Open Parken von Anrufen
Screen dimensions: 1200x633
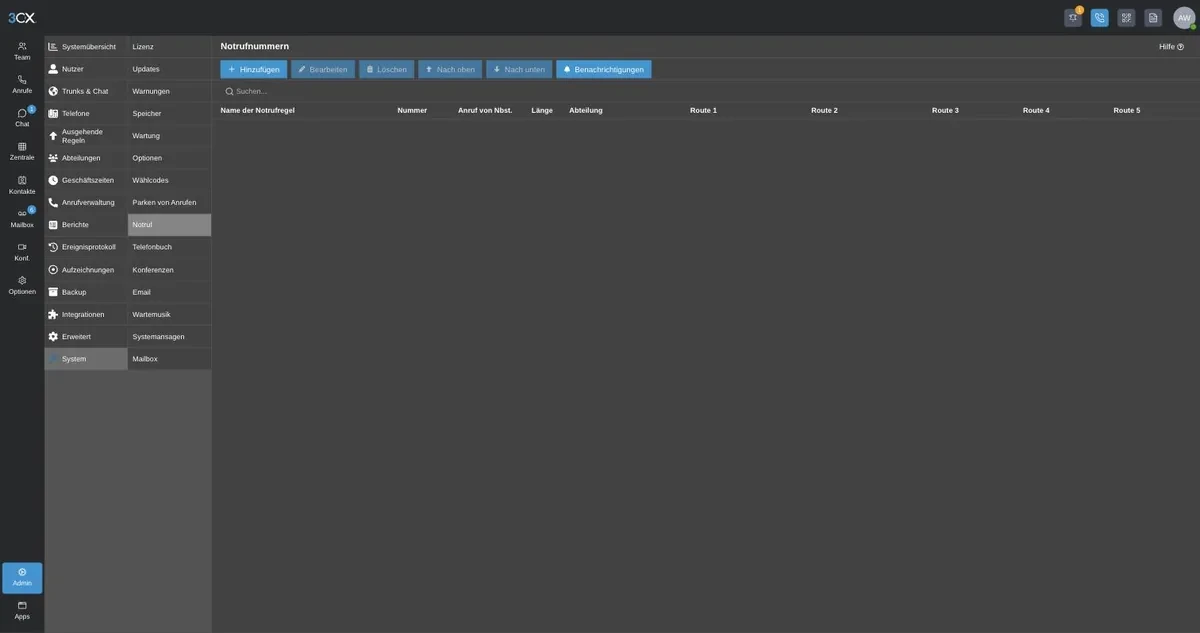[169, 203]
